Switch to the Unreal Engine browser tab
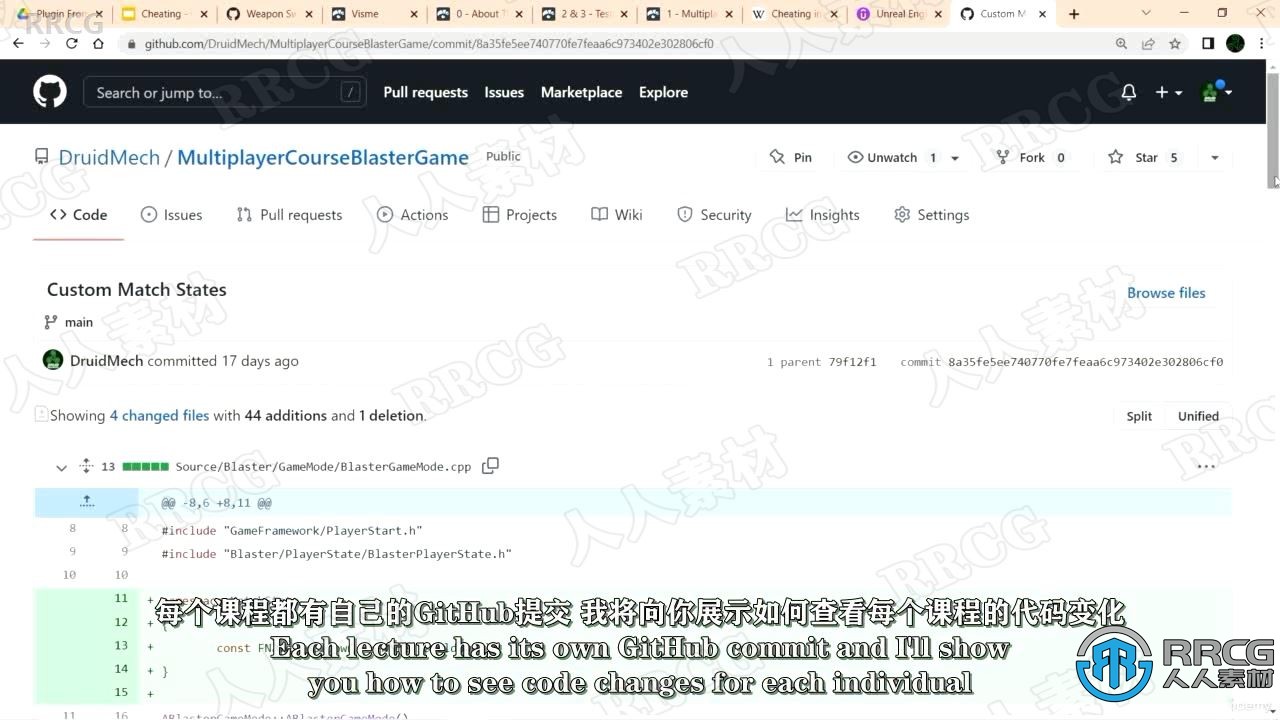The image size is (1280, 720). point(900,14)
